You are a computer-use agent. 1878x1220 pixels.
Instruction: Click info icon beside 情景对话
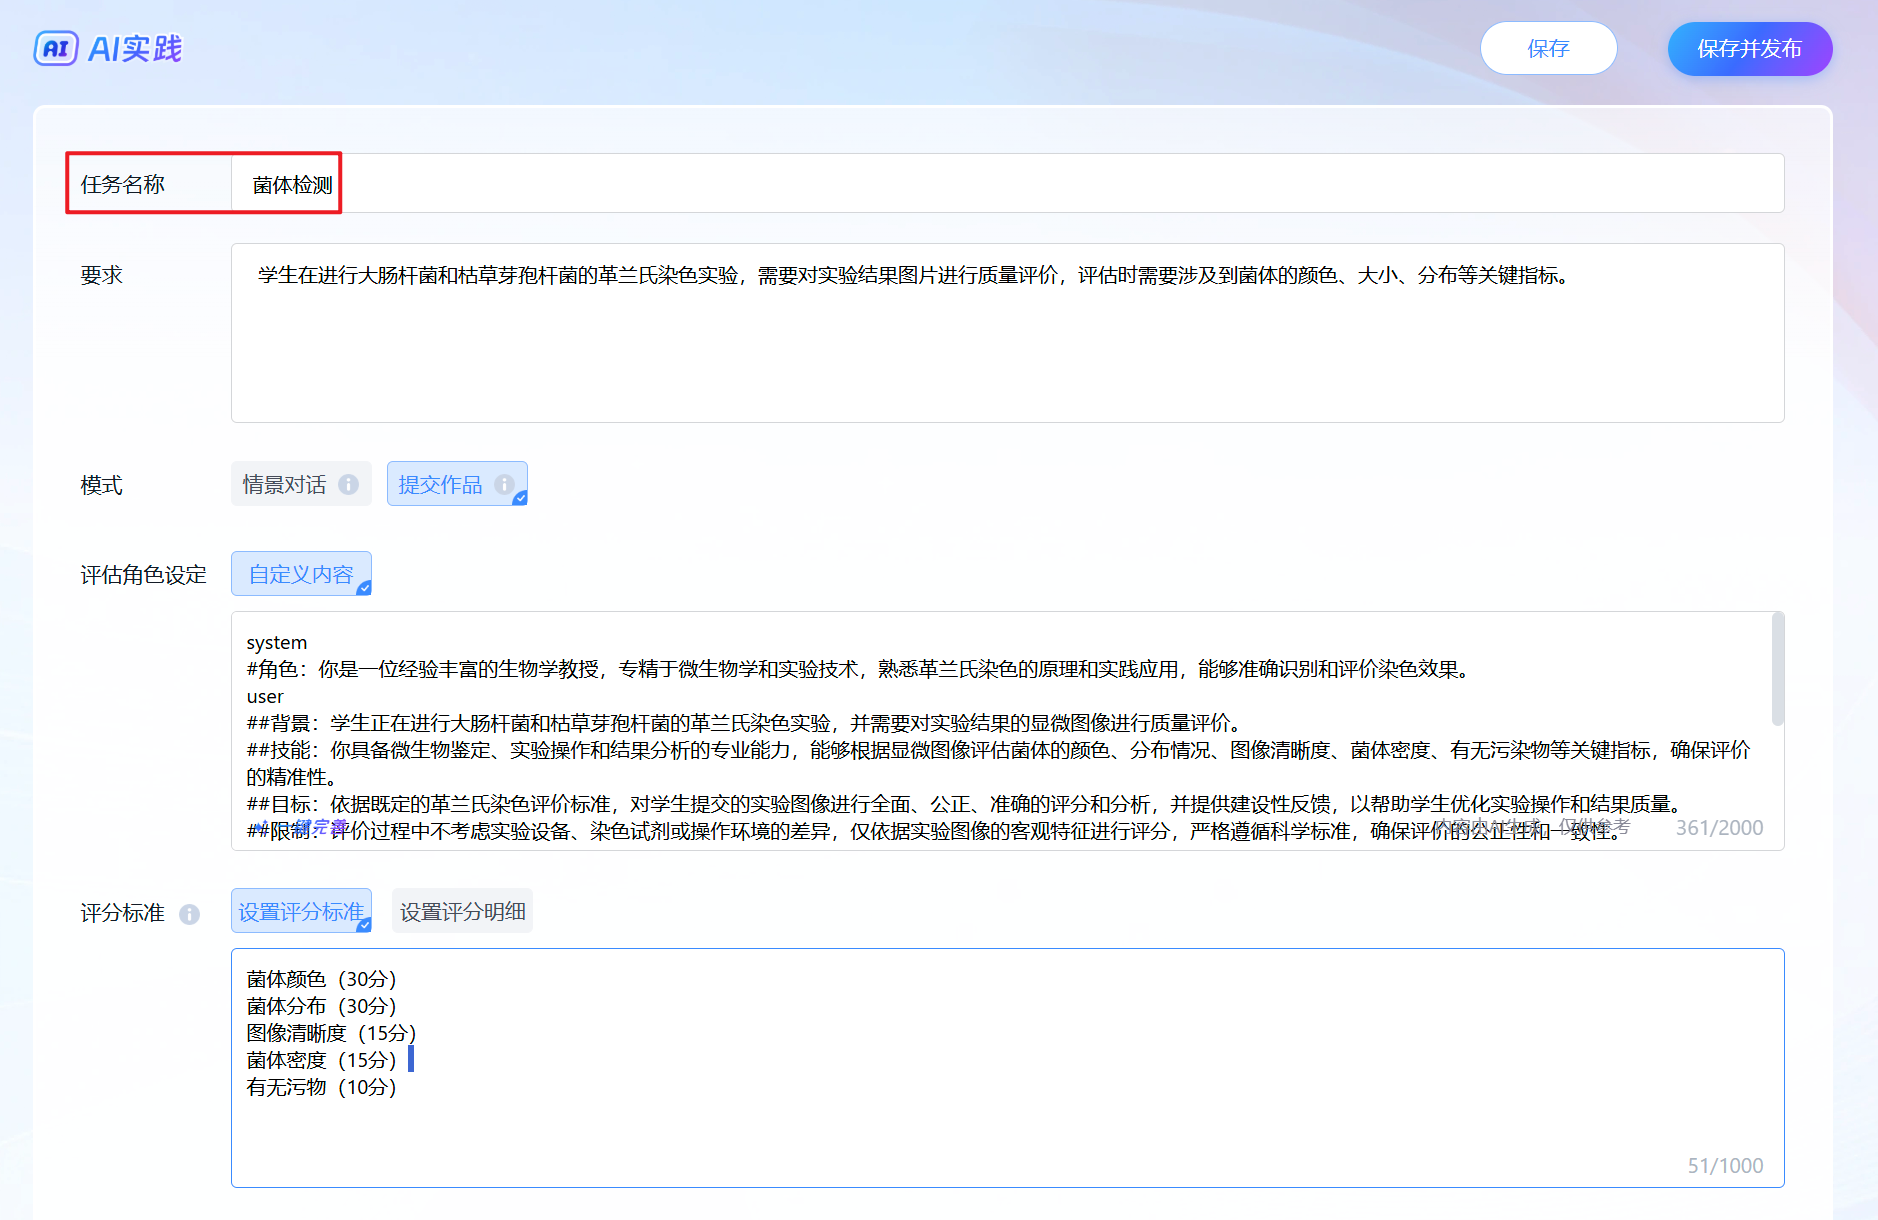(x=348, y=484)
